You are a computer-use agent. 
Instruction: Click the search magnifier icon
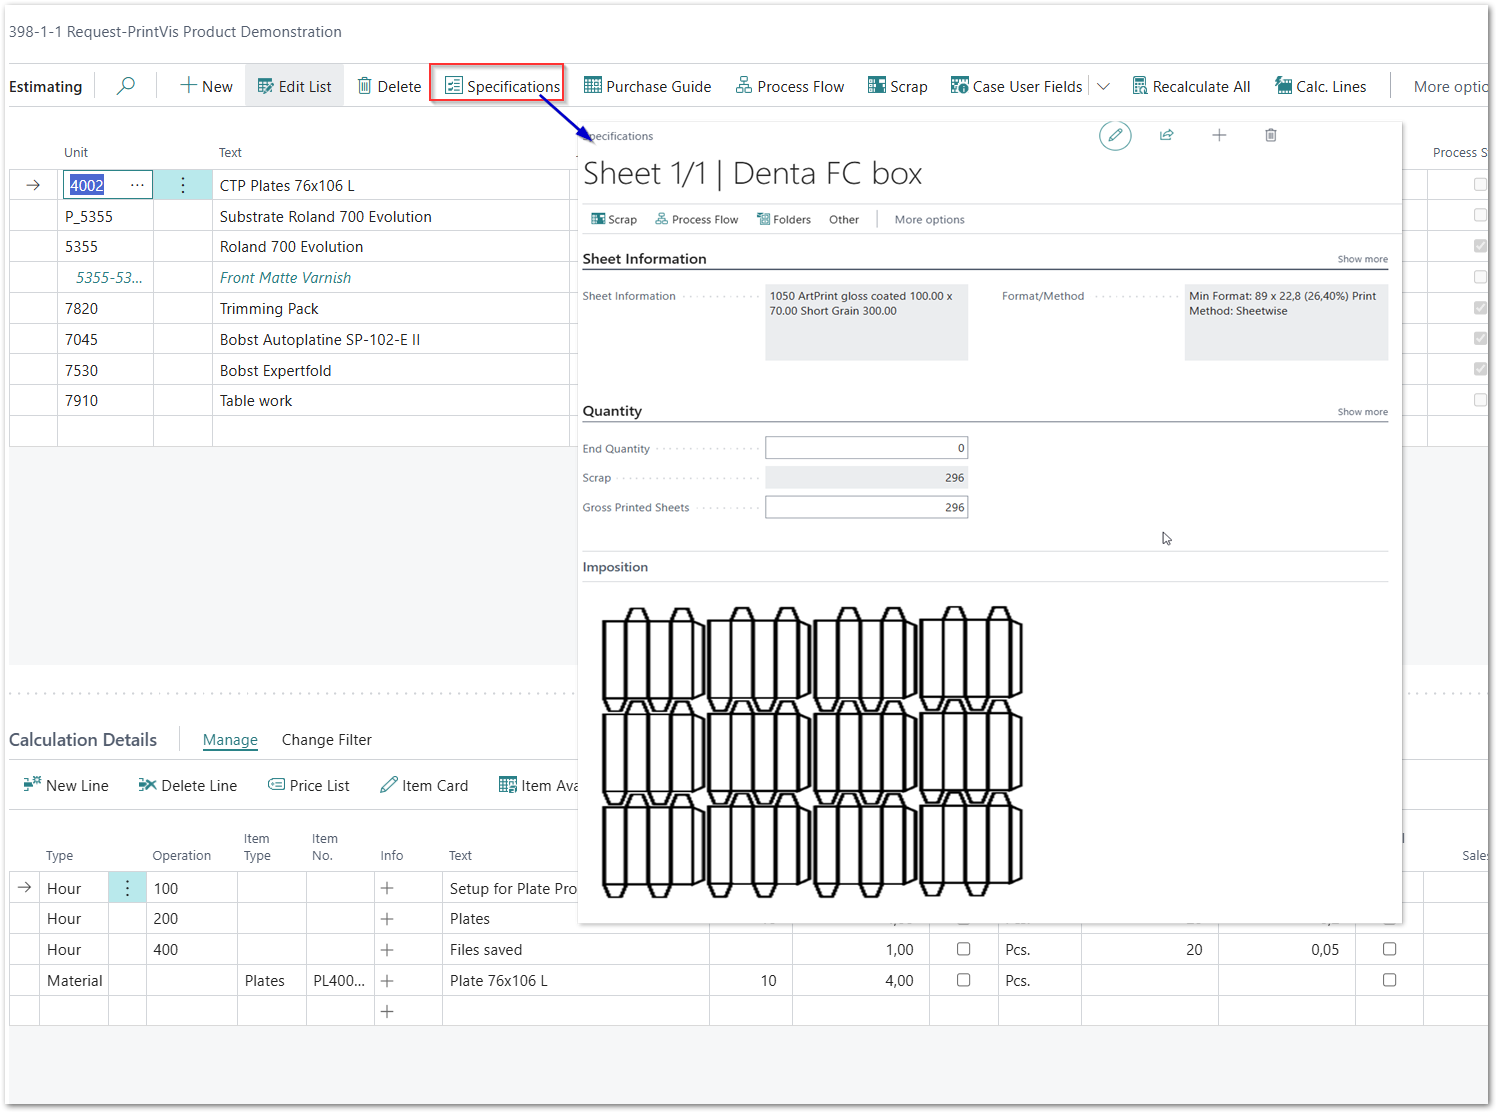(x=126, y=86)
